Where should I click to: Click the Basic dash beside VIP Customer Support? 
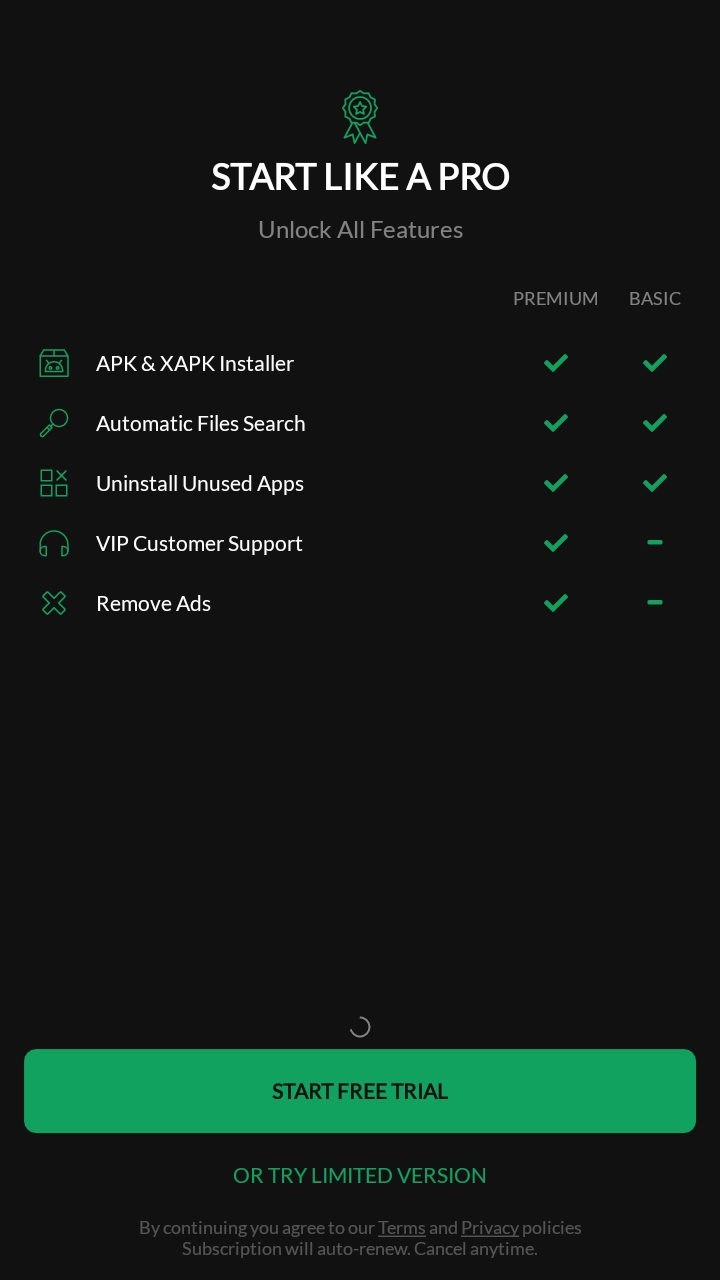click(x=654, y=542)
